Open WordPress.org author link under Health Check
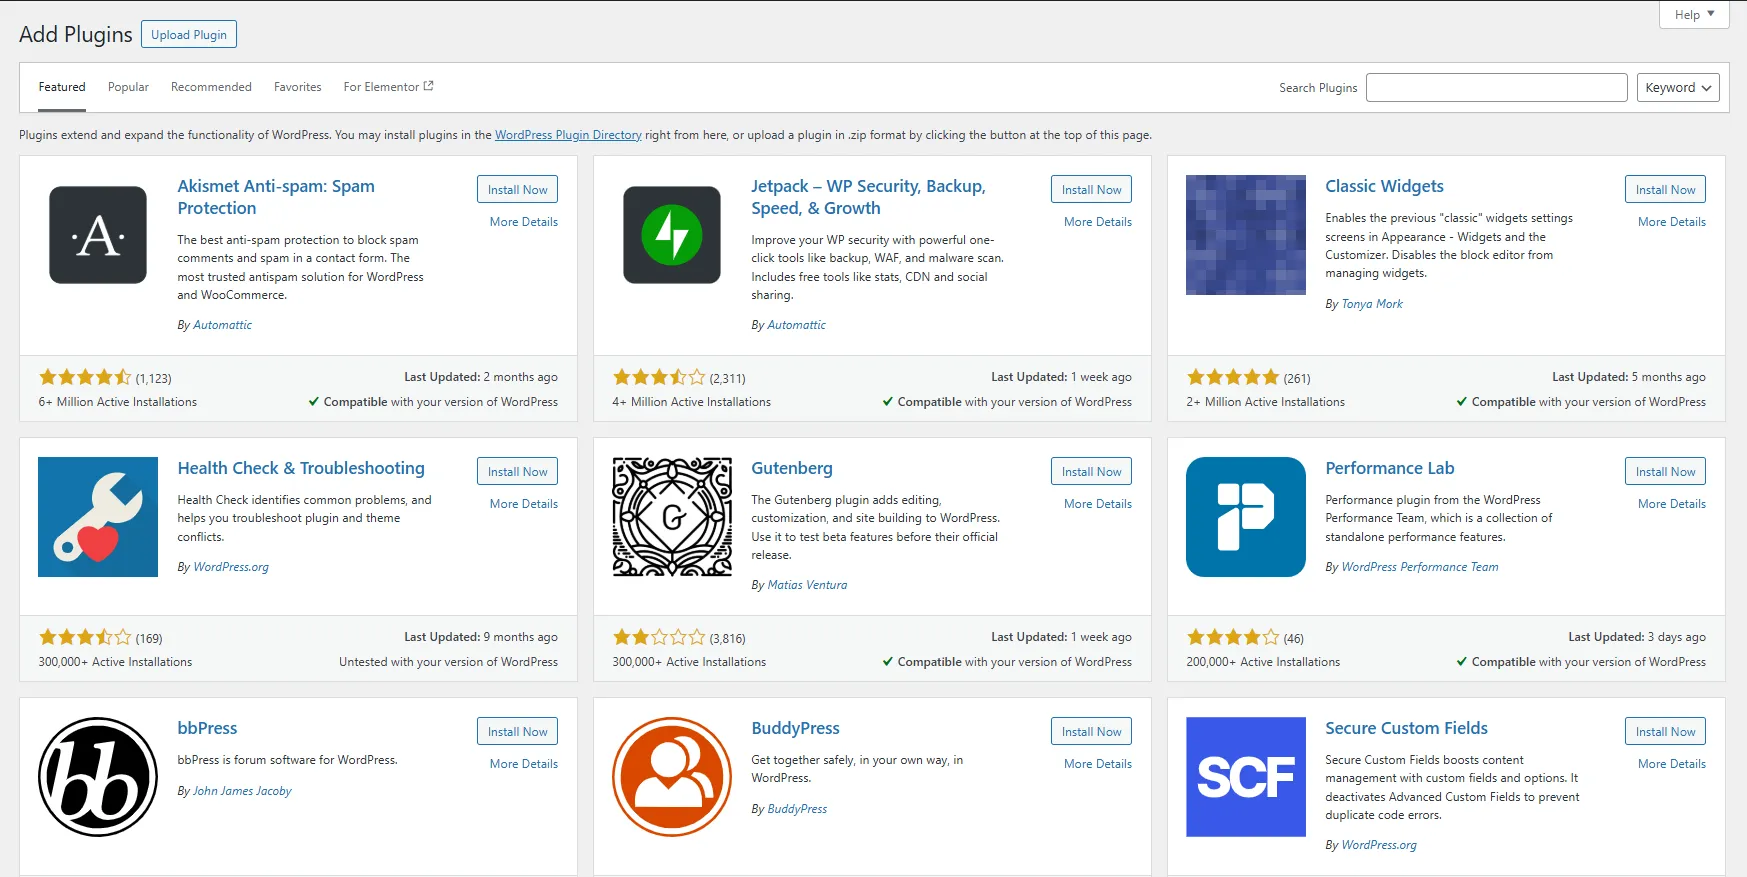Screen dimensions: 1747x877 pyautogui.click(x=231, y=567)
